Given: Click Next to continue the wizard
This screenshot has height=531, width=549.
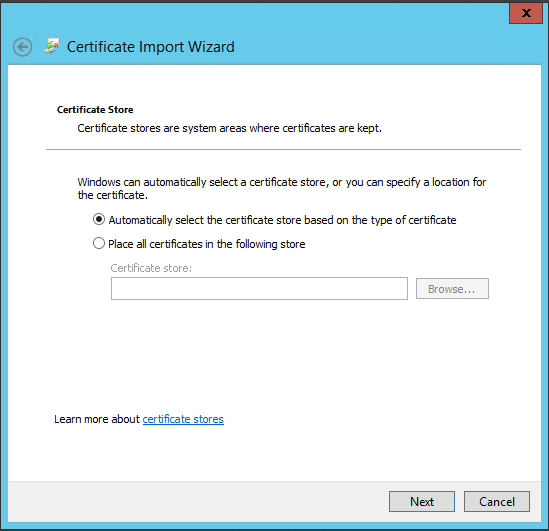Looking at the screenshot, I should 422,502.
